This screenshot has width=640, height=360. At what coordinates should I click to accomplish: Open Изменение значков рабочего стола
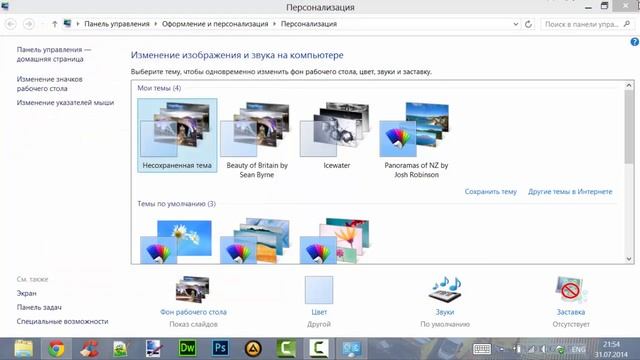tap(49, 84)
